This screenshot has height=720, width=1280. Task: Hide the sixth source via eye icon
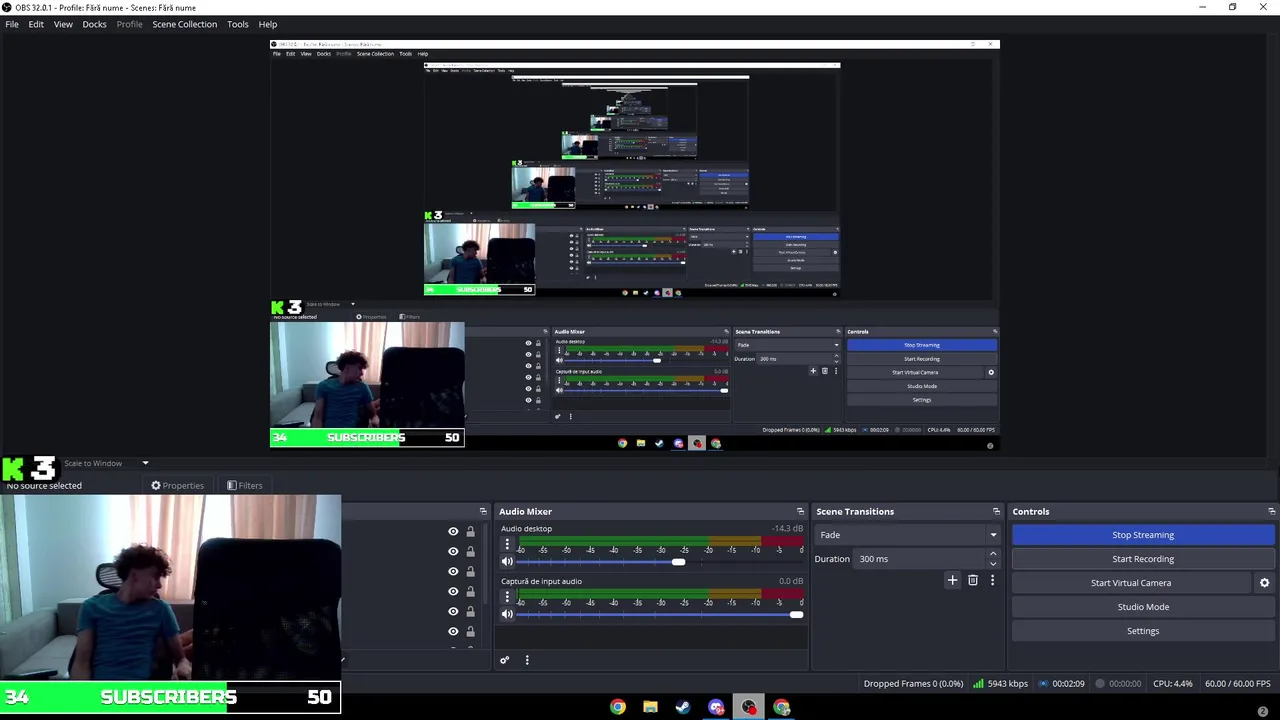pos(453,632)
